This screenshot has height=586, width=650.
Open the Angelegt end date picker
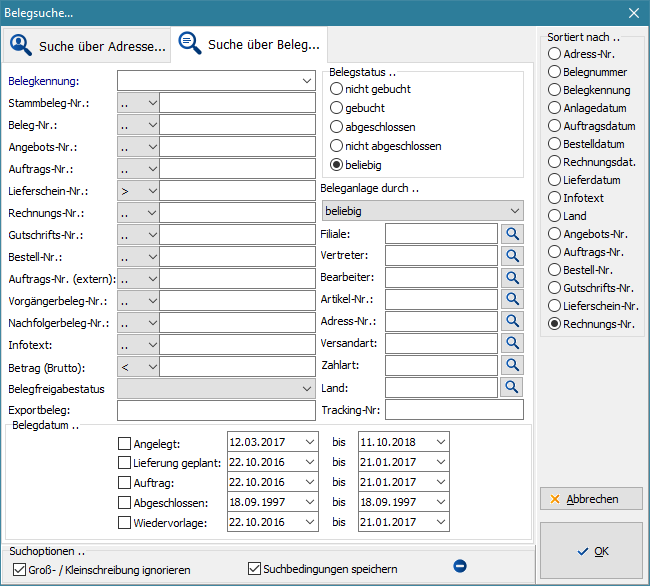pyautogui.click(x=441, y=442)
